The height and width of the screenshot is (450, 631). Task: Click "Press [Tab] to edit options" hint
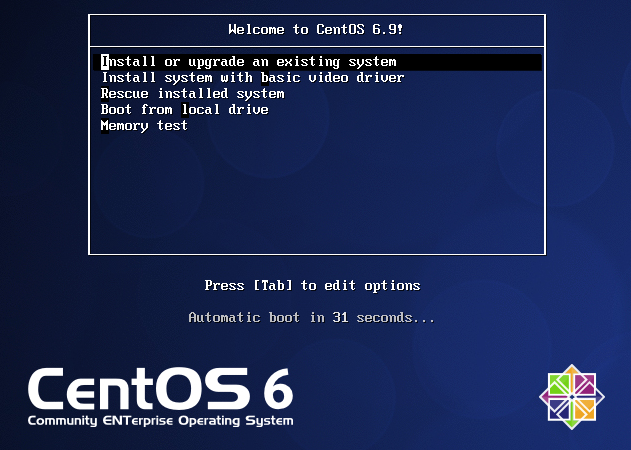(x=312, y=285)
